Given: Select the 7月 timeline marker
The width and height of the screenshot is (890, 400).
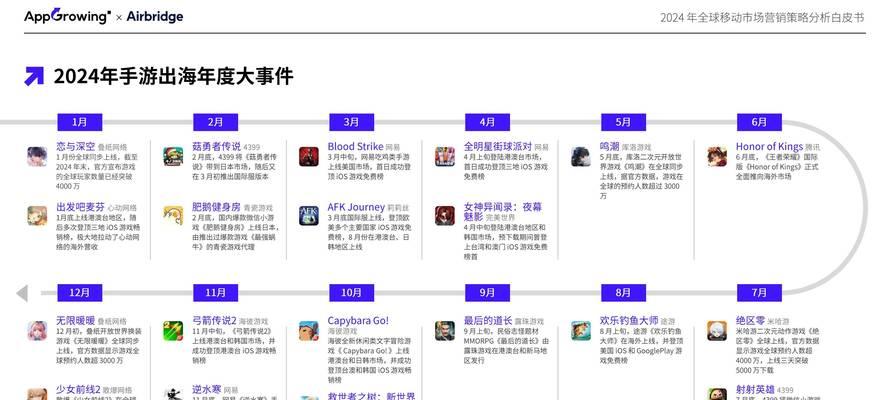Looking at the screenshot, I should 759,293.
